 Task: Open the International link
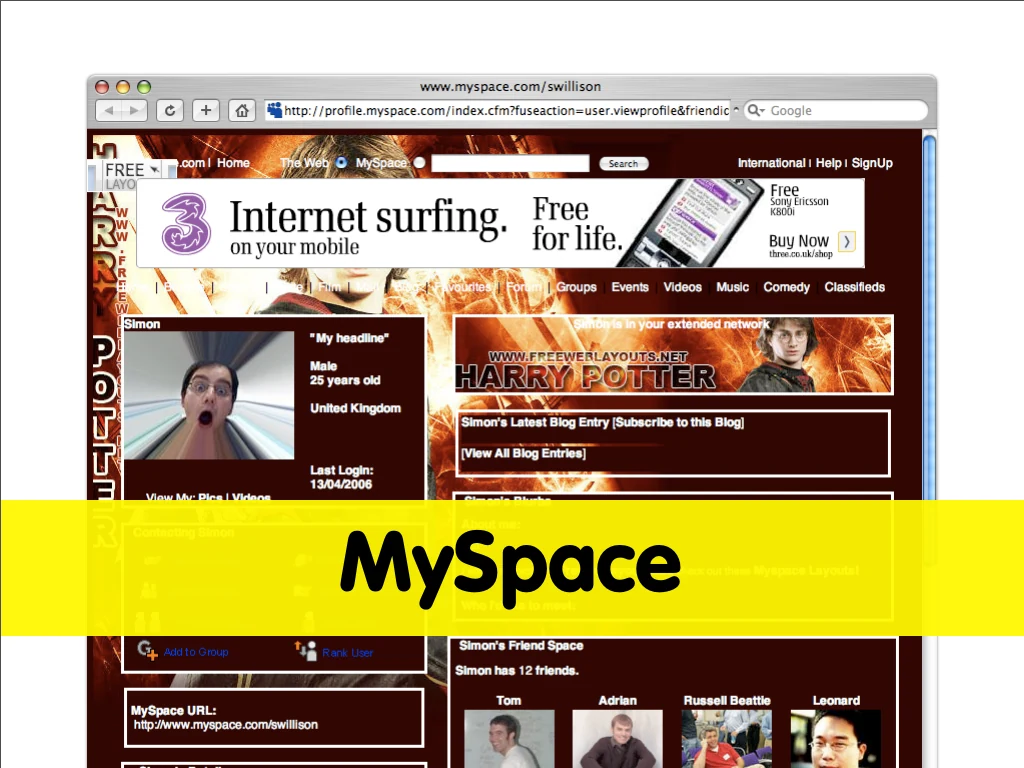771,163
